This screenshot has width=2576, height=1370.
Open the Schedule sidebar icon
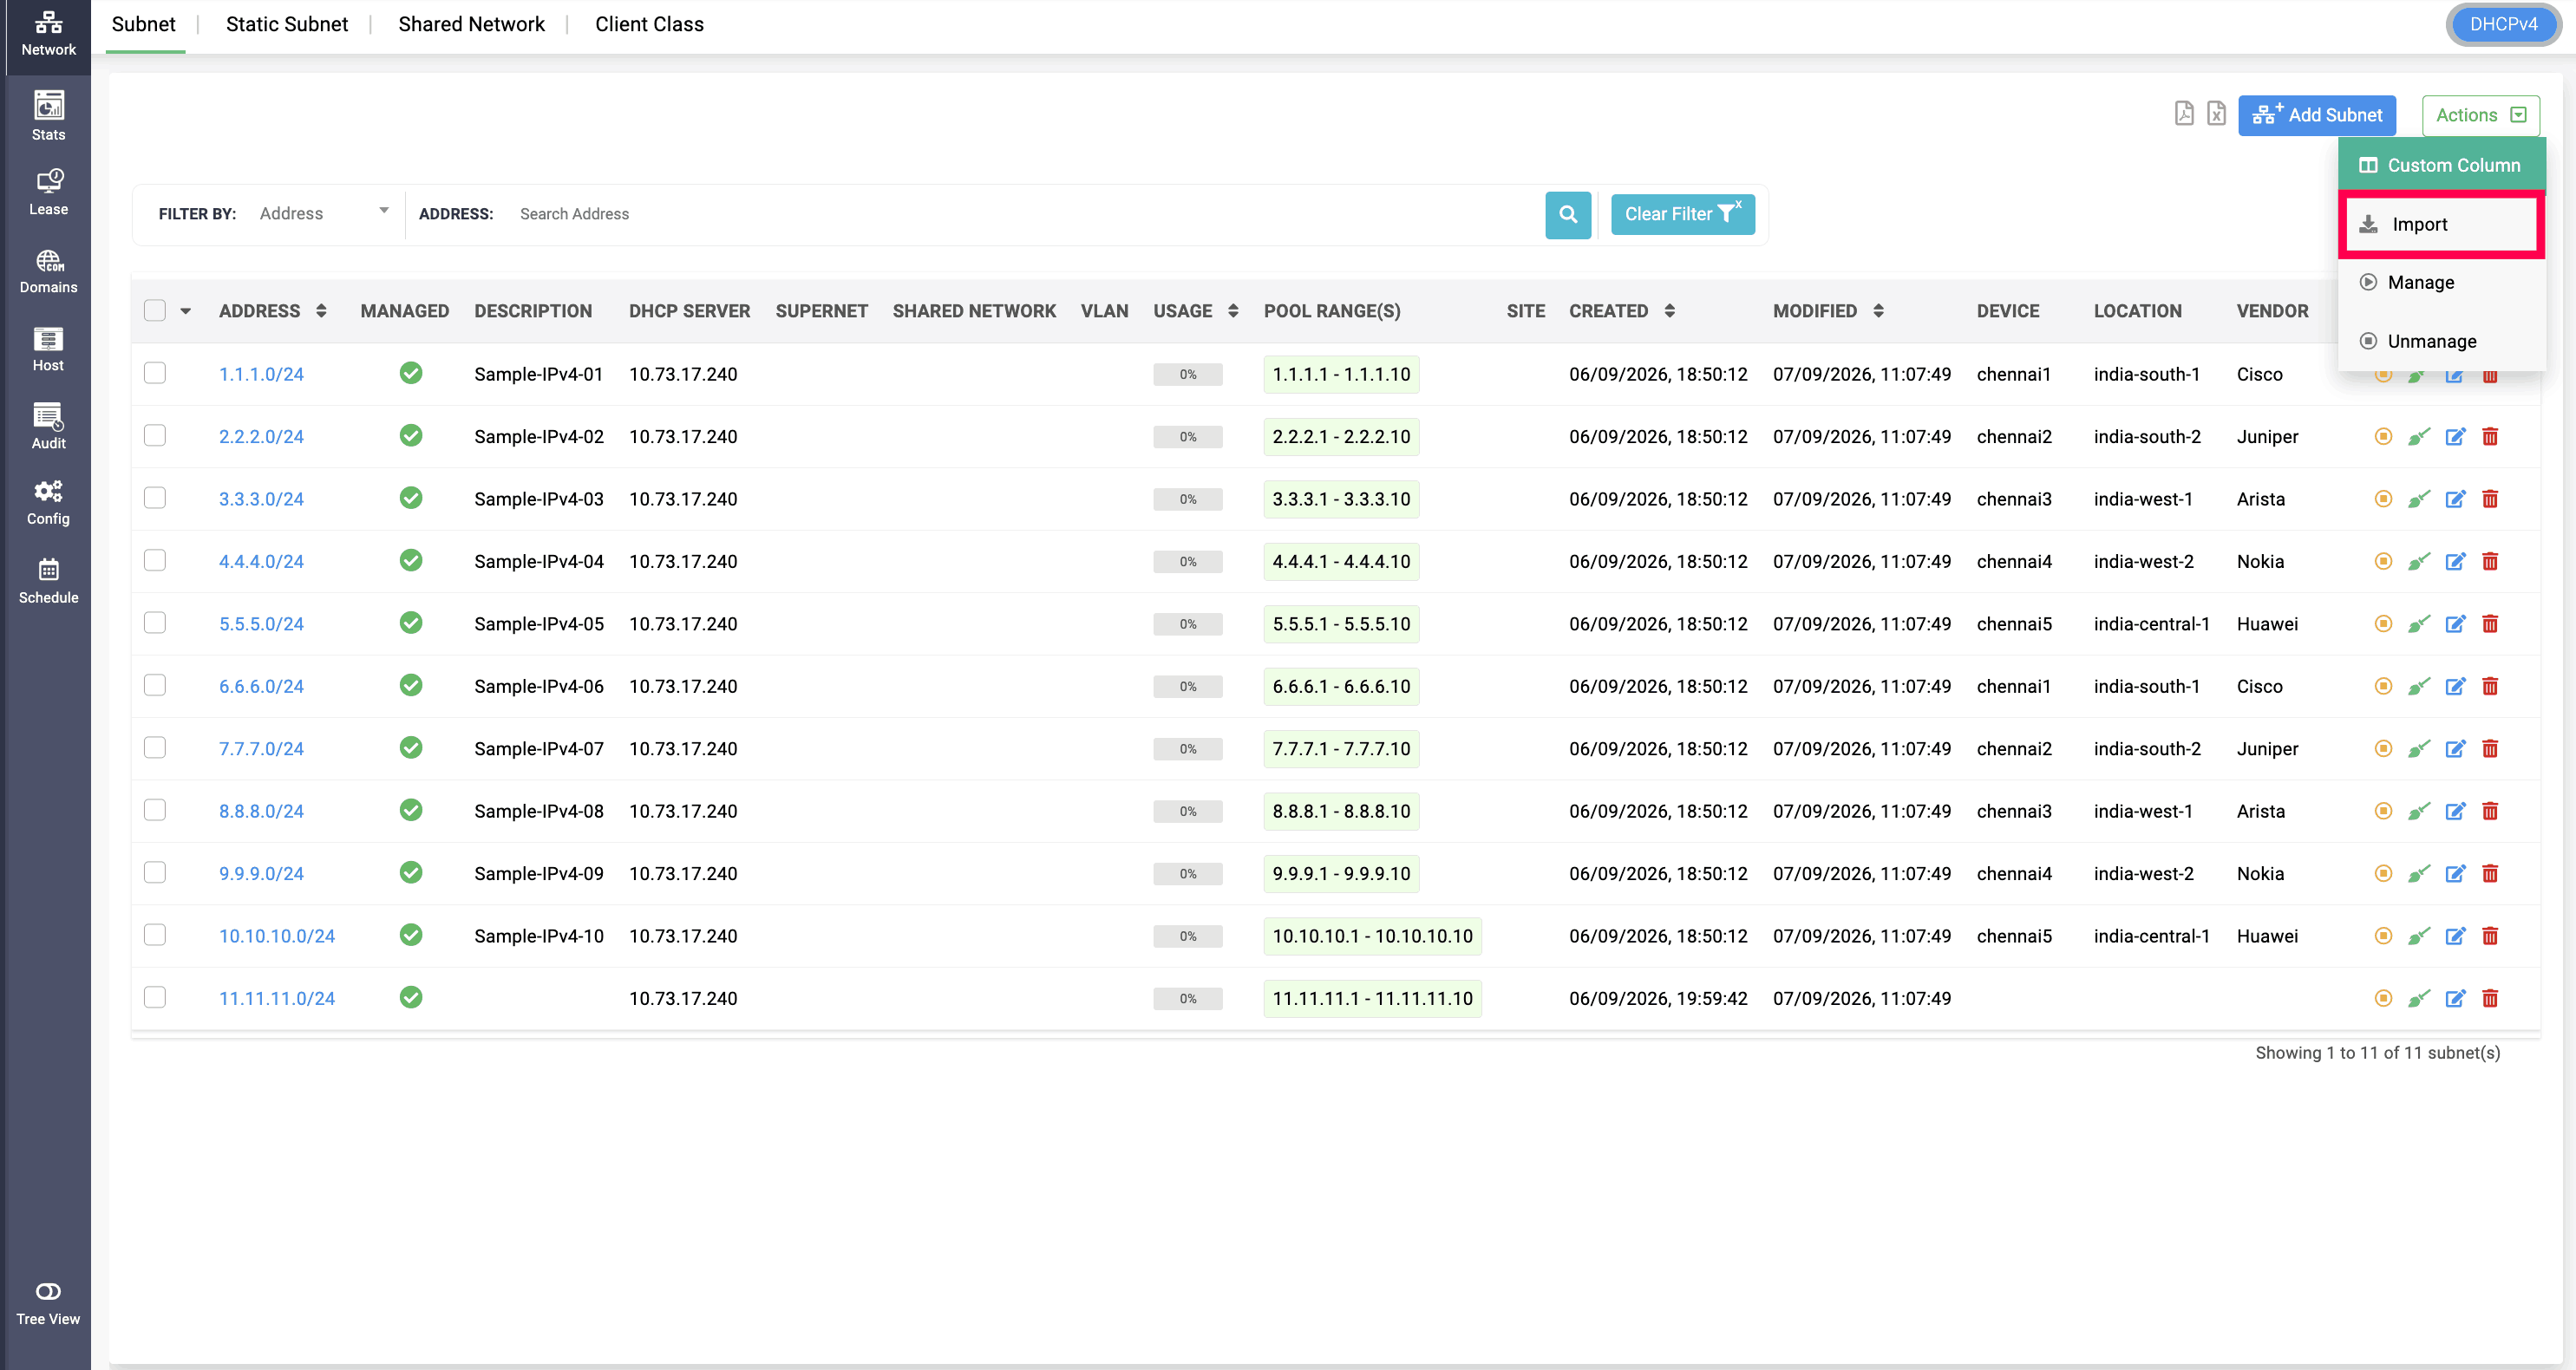pyautogui.click(x=48, y=581)
